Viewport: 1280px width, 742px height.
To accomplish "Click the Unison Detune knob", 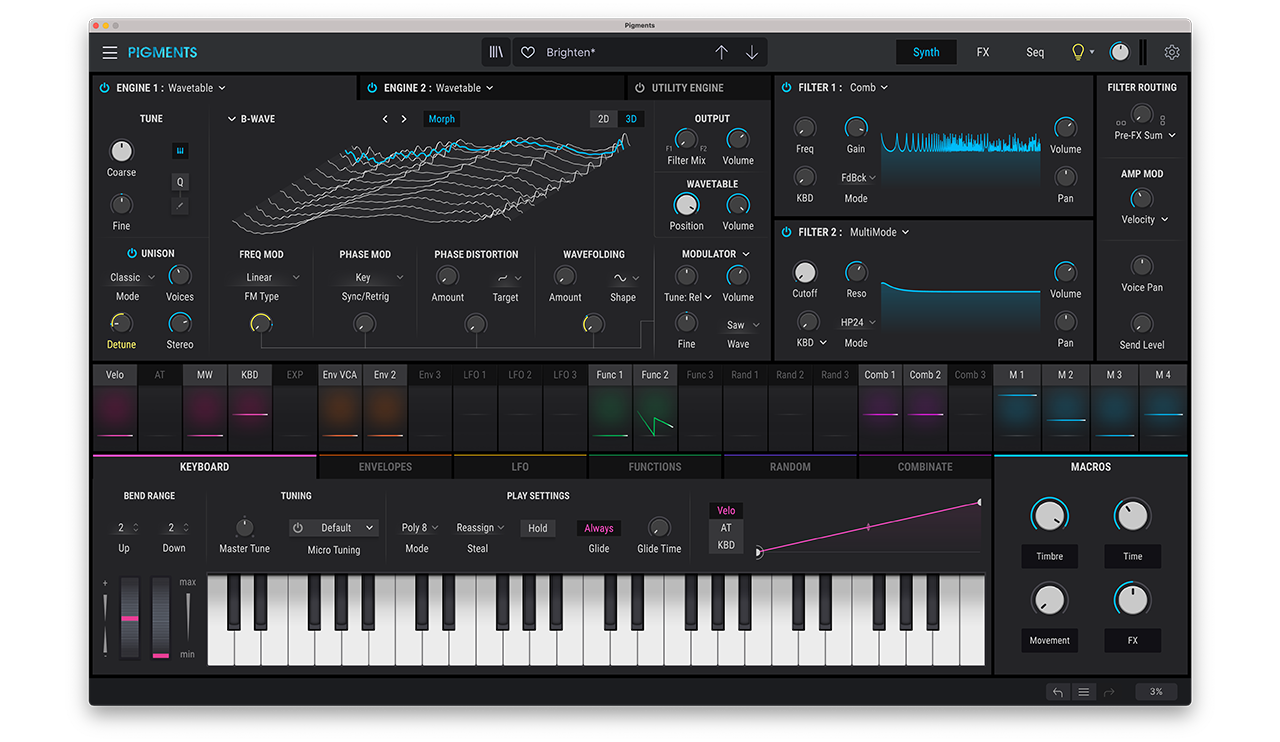I will click(121, 323).
